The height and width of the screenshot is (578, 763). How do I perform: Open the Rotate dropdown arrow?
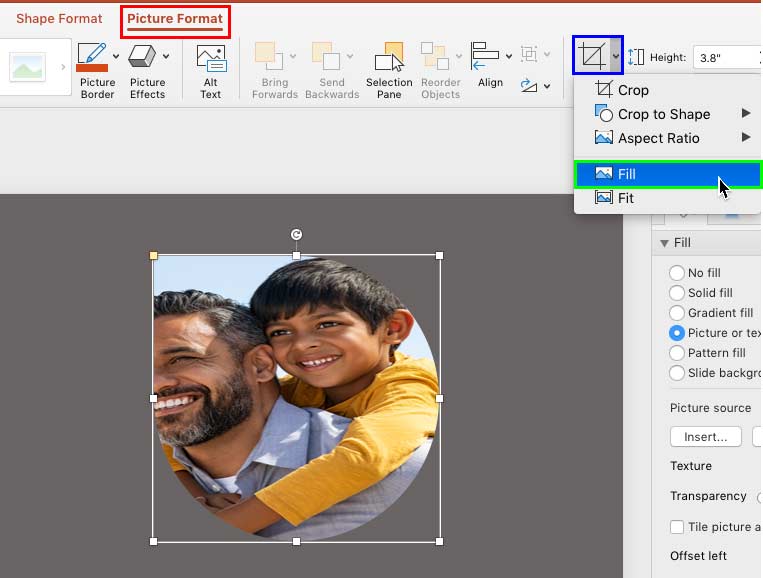pos(547,86)
